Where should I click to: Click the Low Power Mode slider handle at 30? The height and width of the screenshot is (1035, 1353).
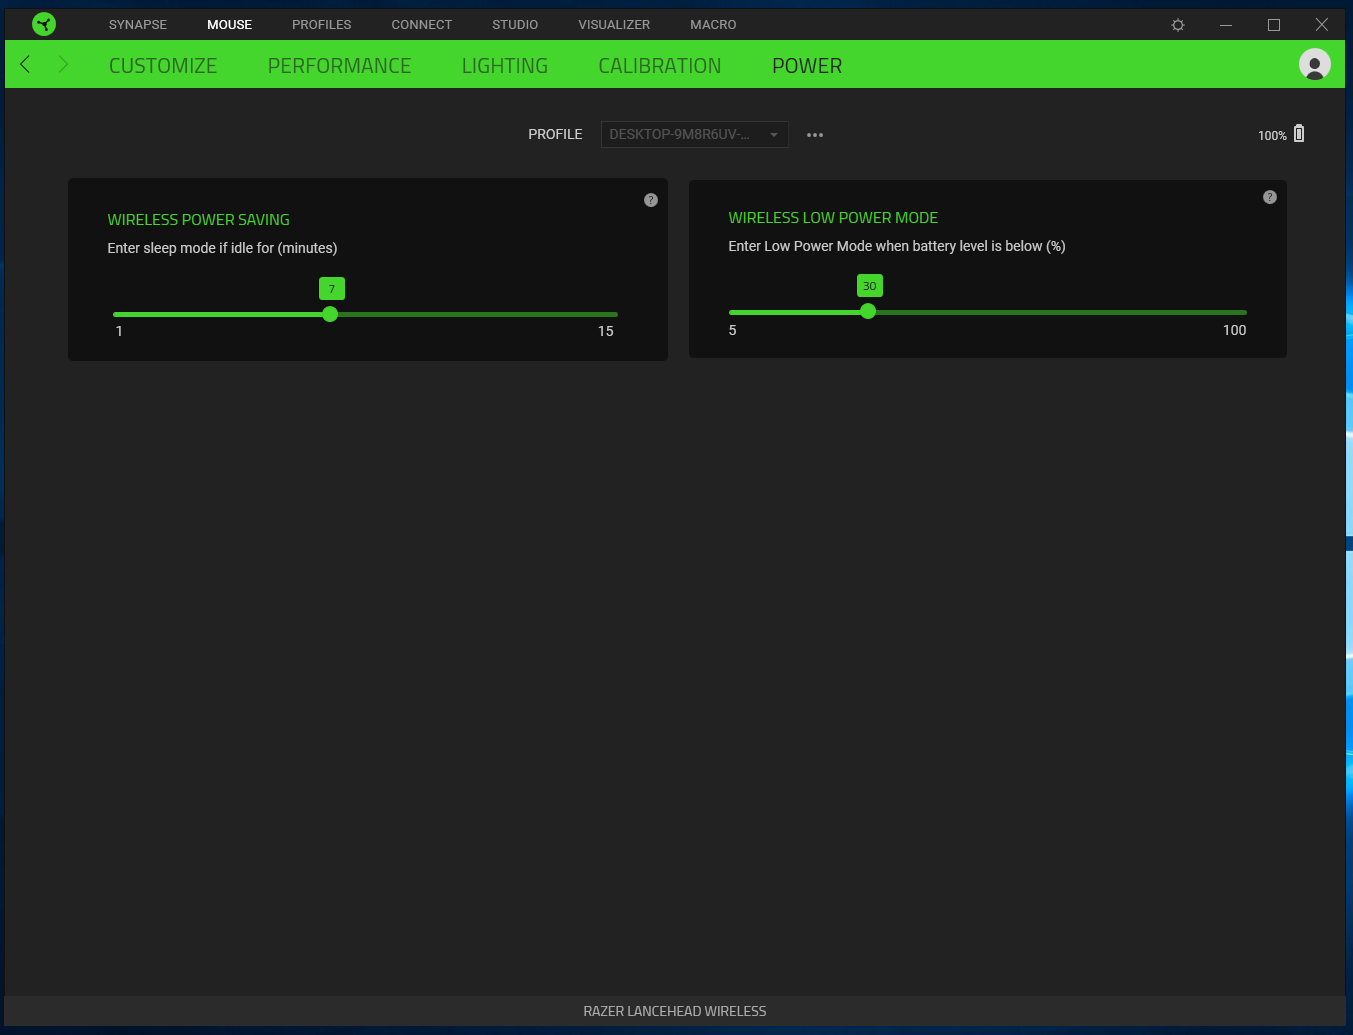coord(867,311)
